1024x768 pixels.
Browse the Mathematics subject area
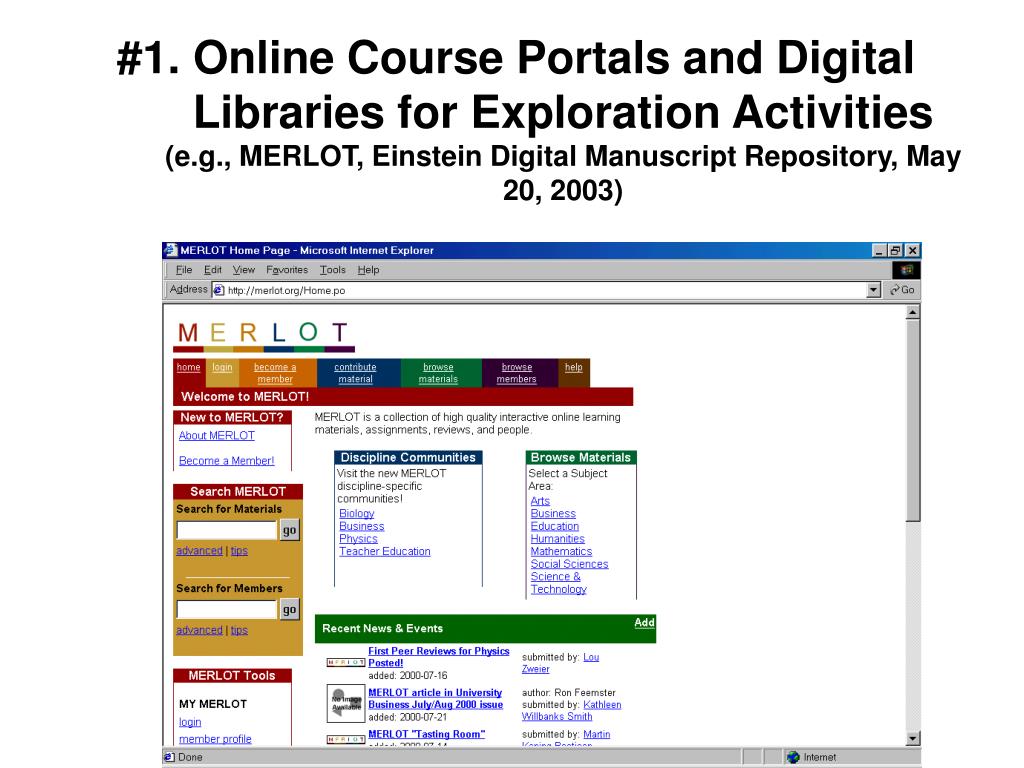[561, 551]
